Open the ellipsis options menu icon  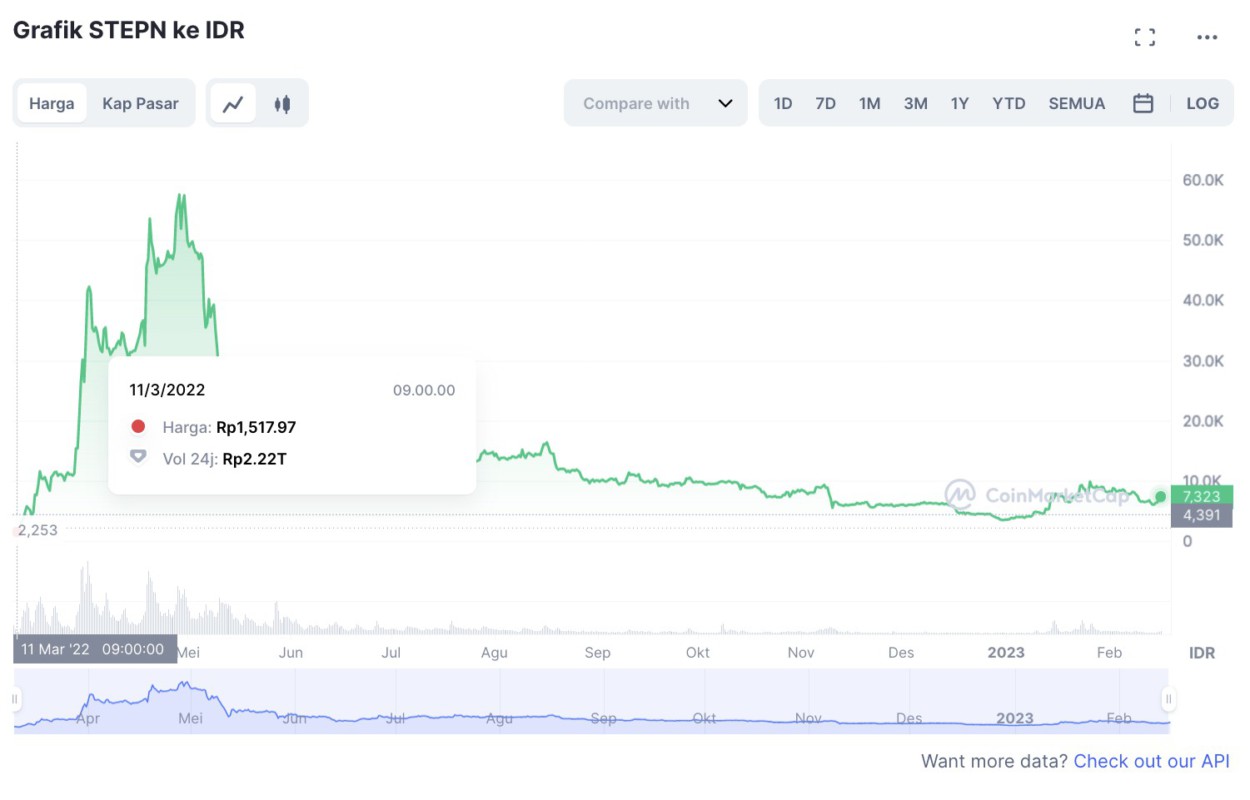point(1207,37)
